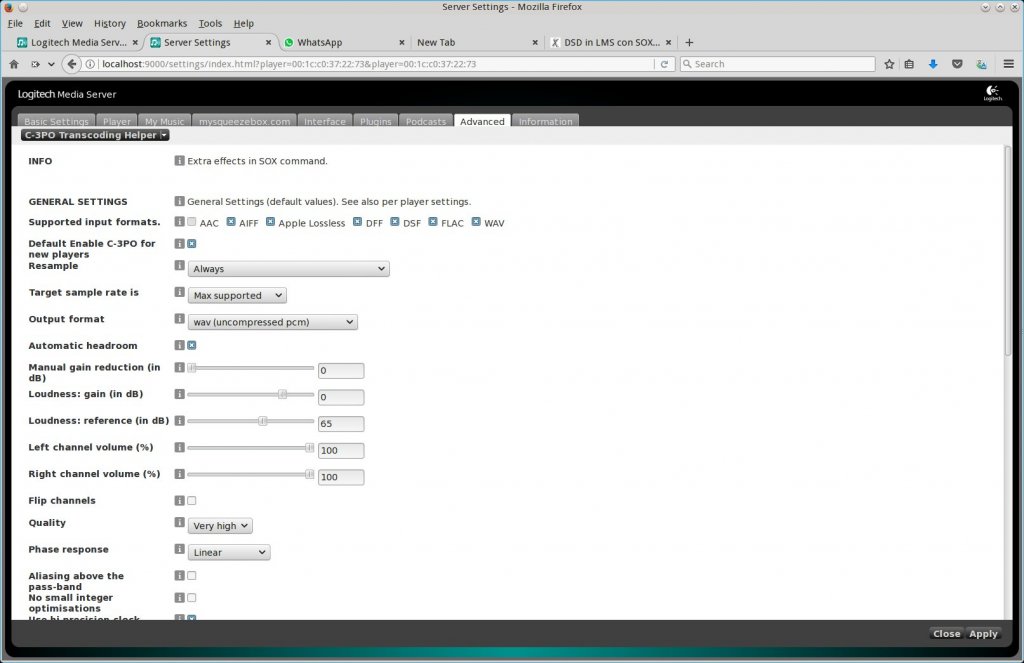Open the Quality dropdown
Image resolution: width=1024 pixels, height=663 pixels.
point(220,526)
